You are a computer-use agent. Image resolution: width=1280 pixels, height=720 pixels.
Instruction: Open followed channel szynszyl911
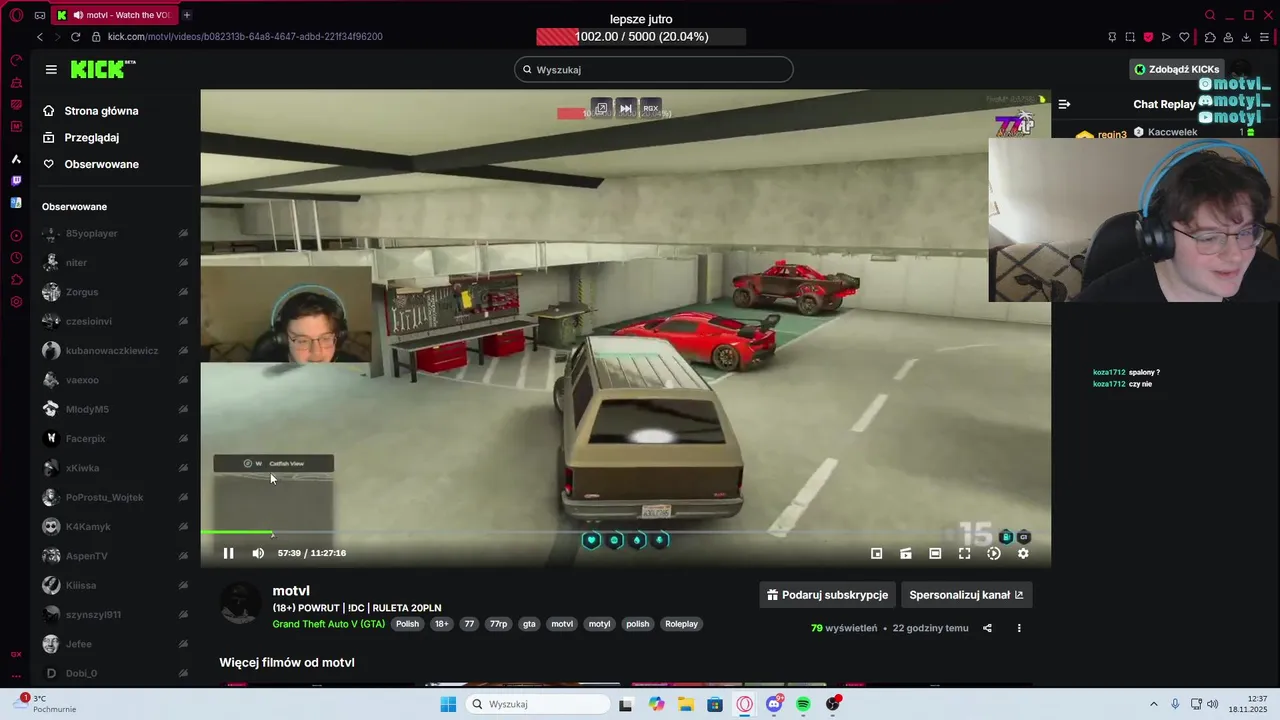coord(115,614)
